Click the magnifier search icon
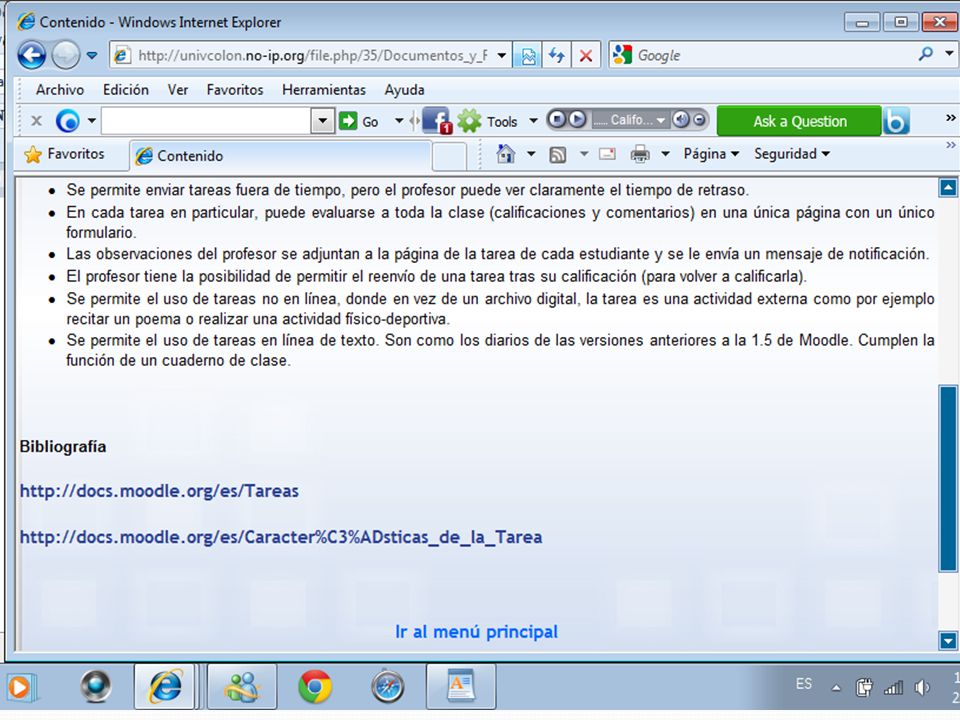This screenshot has height=720, width=960. 926,54
